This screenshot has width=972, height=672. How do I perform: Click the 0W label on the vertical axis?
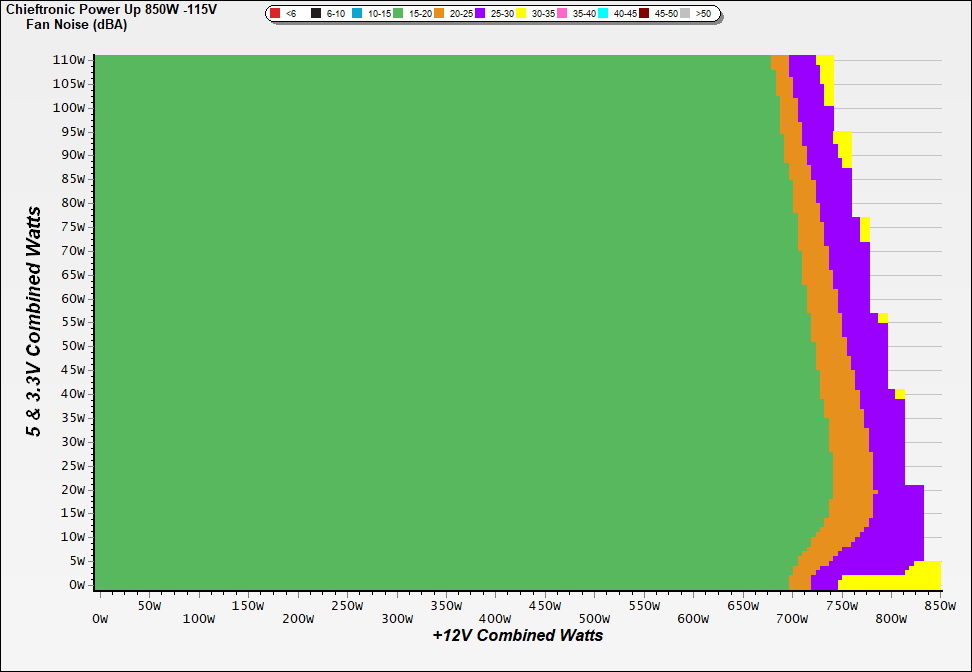click(77, 585)
